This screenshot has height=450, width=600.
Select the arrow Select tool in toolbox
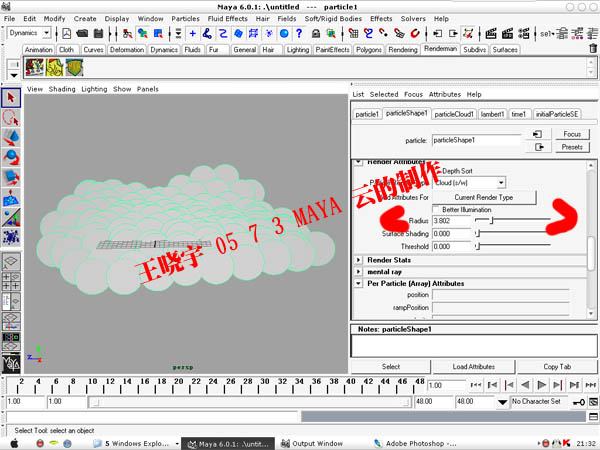click(x=11, y=98)
